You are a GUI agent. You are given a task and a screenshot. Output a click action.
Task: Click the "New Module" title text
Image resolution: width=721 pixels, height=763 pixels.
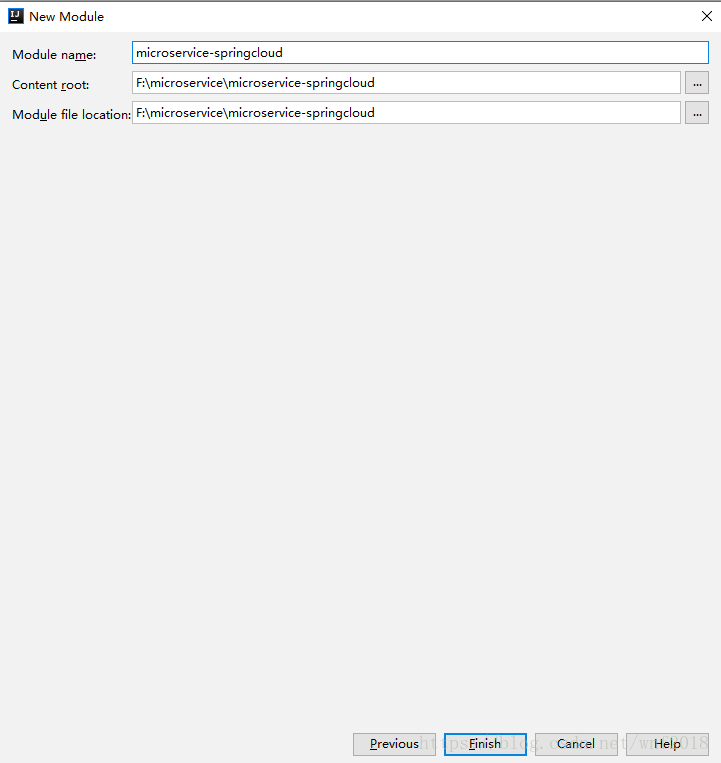tap(66, 17)
